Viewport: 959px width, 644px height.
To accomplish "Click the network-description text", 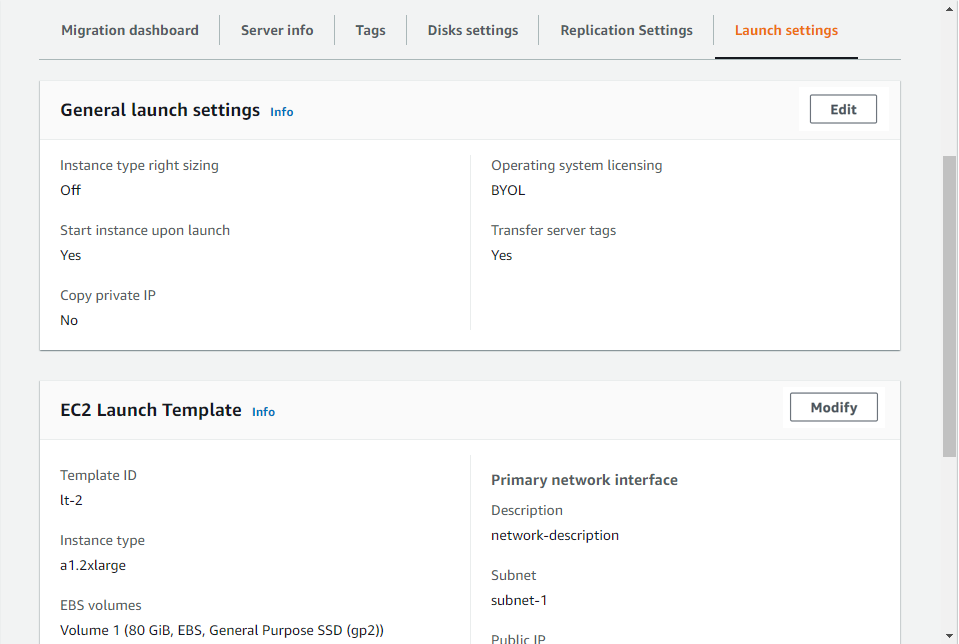I will (x=555, y=535).
